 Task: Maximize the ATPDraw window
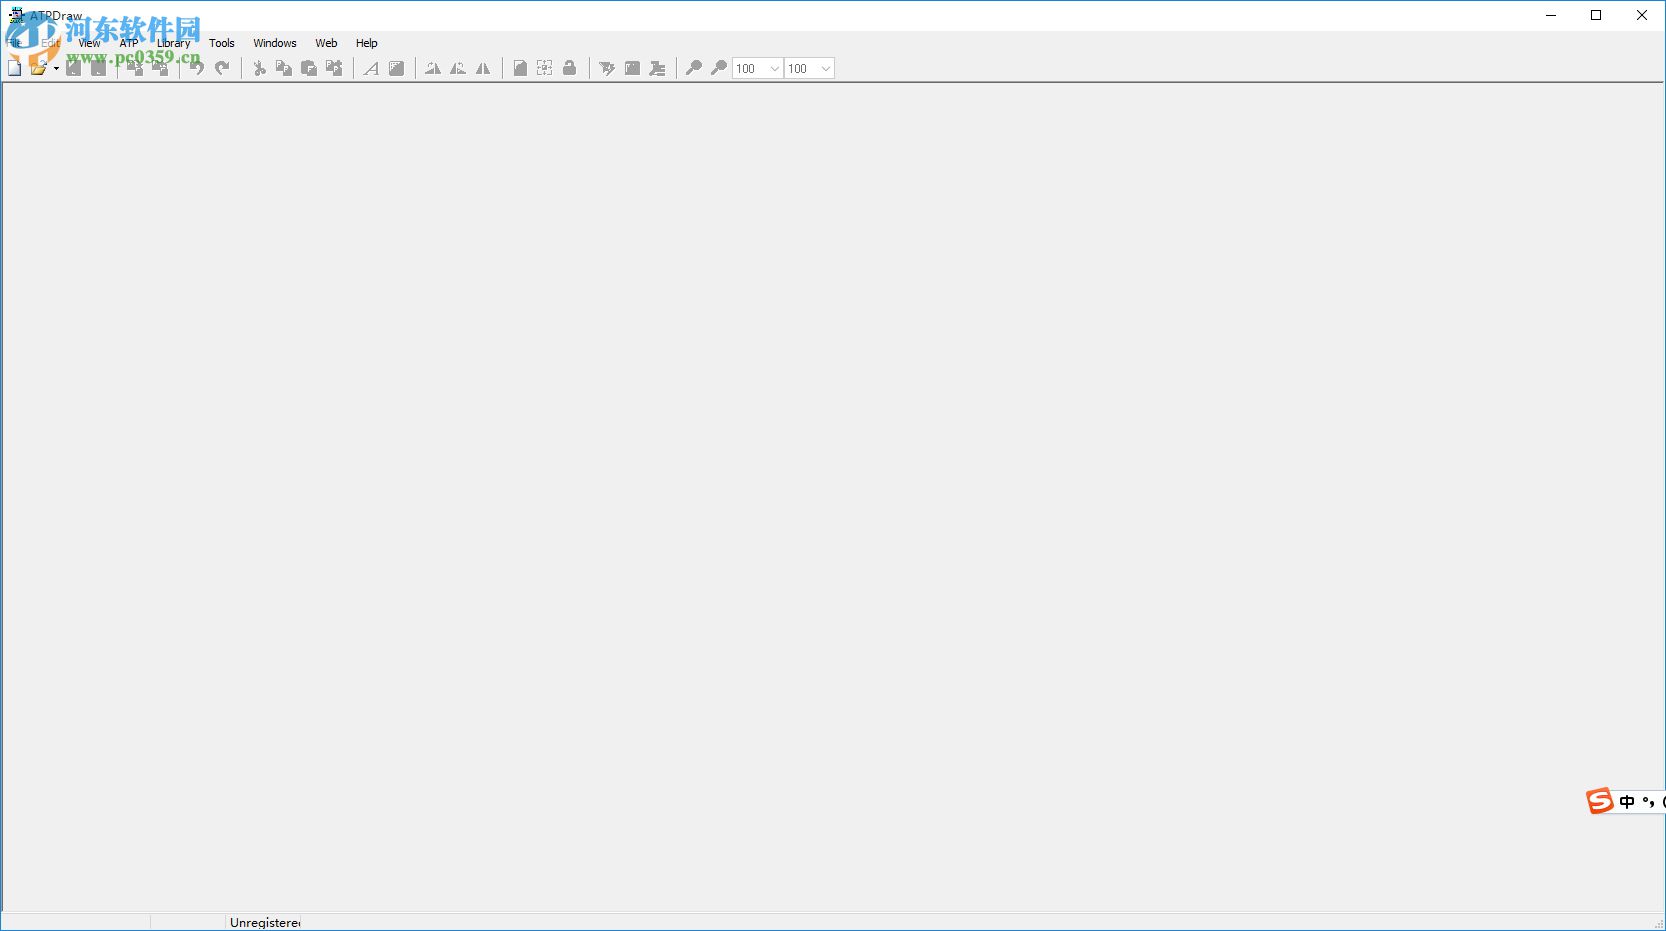1596,15
